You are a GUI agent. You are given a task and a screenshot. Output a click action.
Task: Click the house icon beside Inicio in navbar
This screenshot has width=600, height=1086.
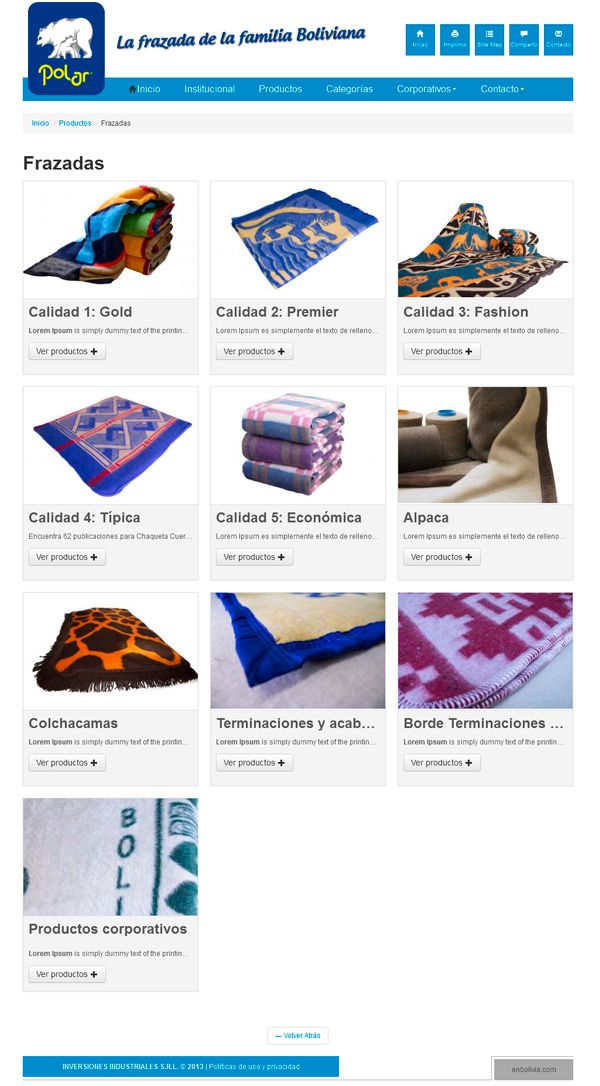[132, 89]
